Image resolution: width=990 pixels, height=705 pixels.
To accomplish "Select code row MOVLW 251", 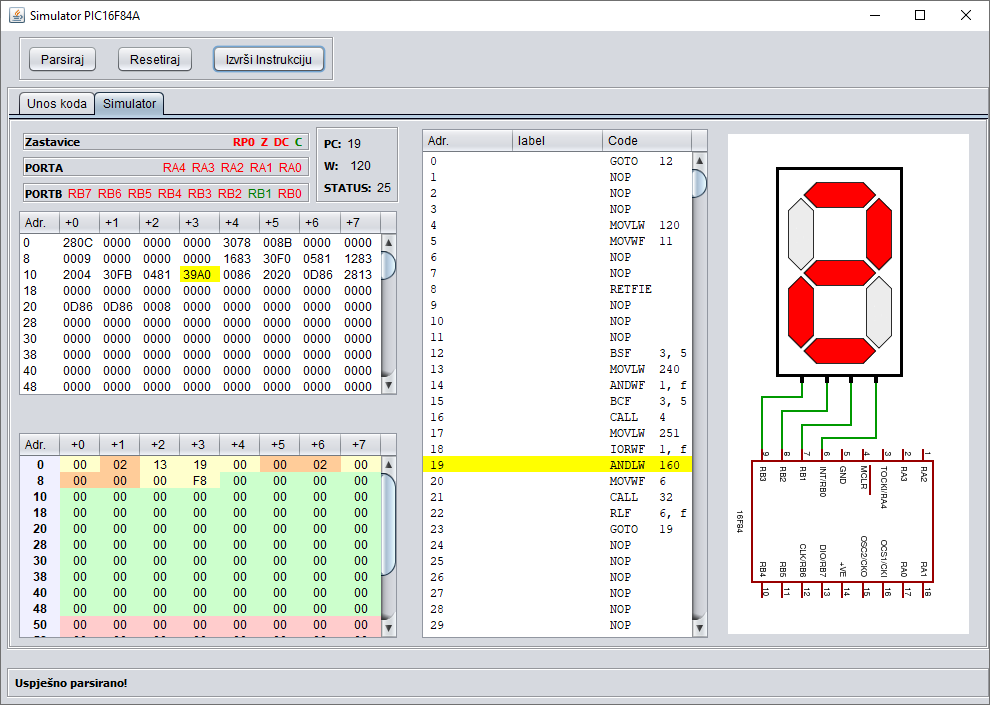I will tap(558, 433).
